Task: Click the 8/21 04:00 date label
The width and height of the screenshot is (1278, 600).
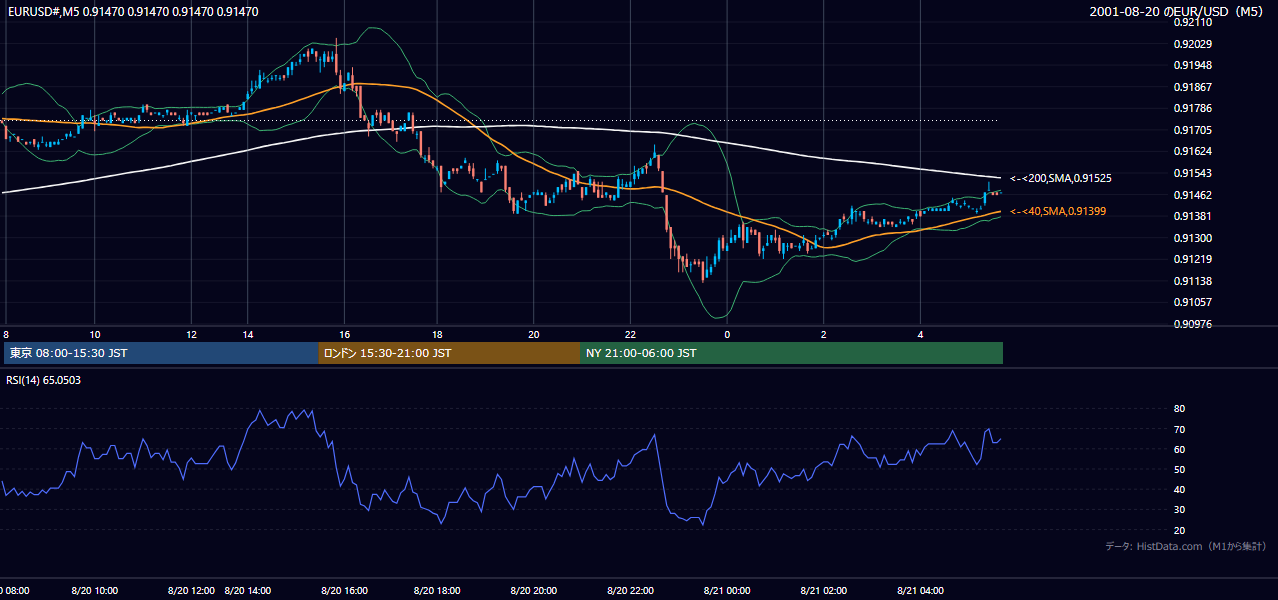Action: pos(921,590)
